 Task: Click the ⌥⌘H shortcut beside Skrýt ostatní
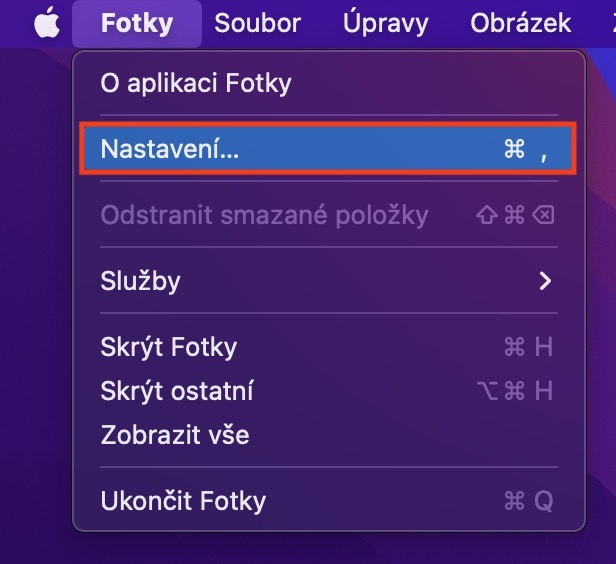point(515,391)
